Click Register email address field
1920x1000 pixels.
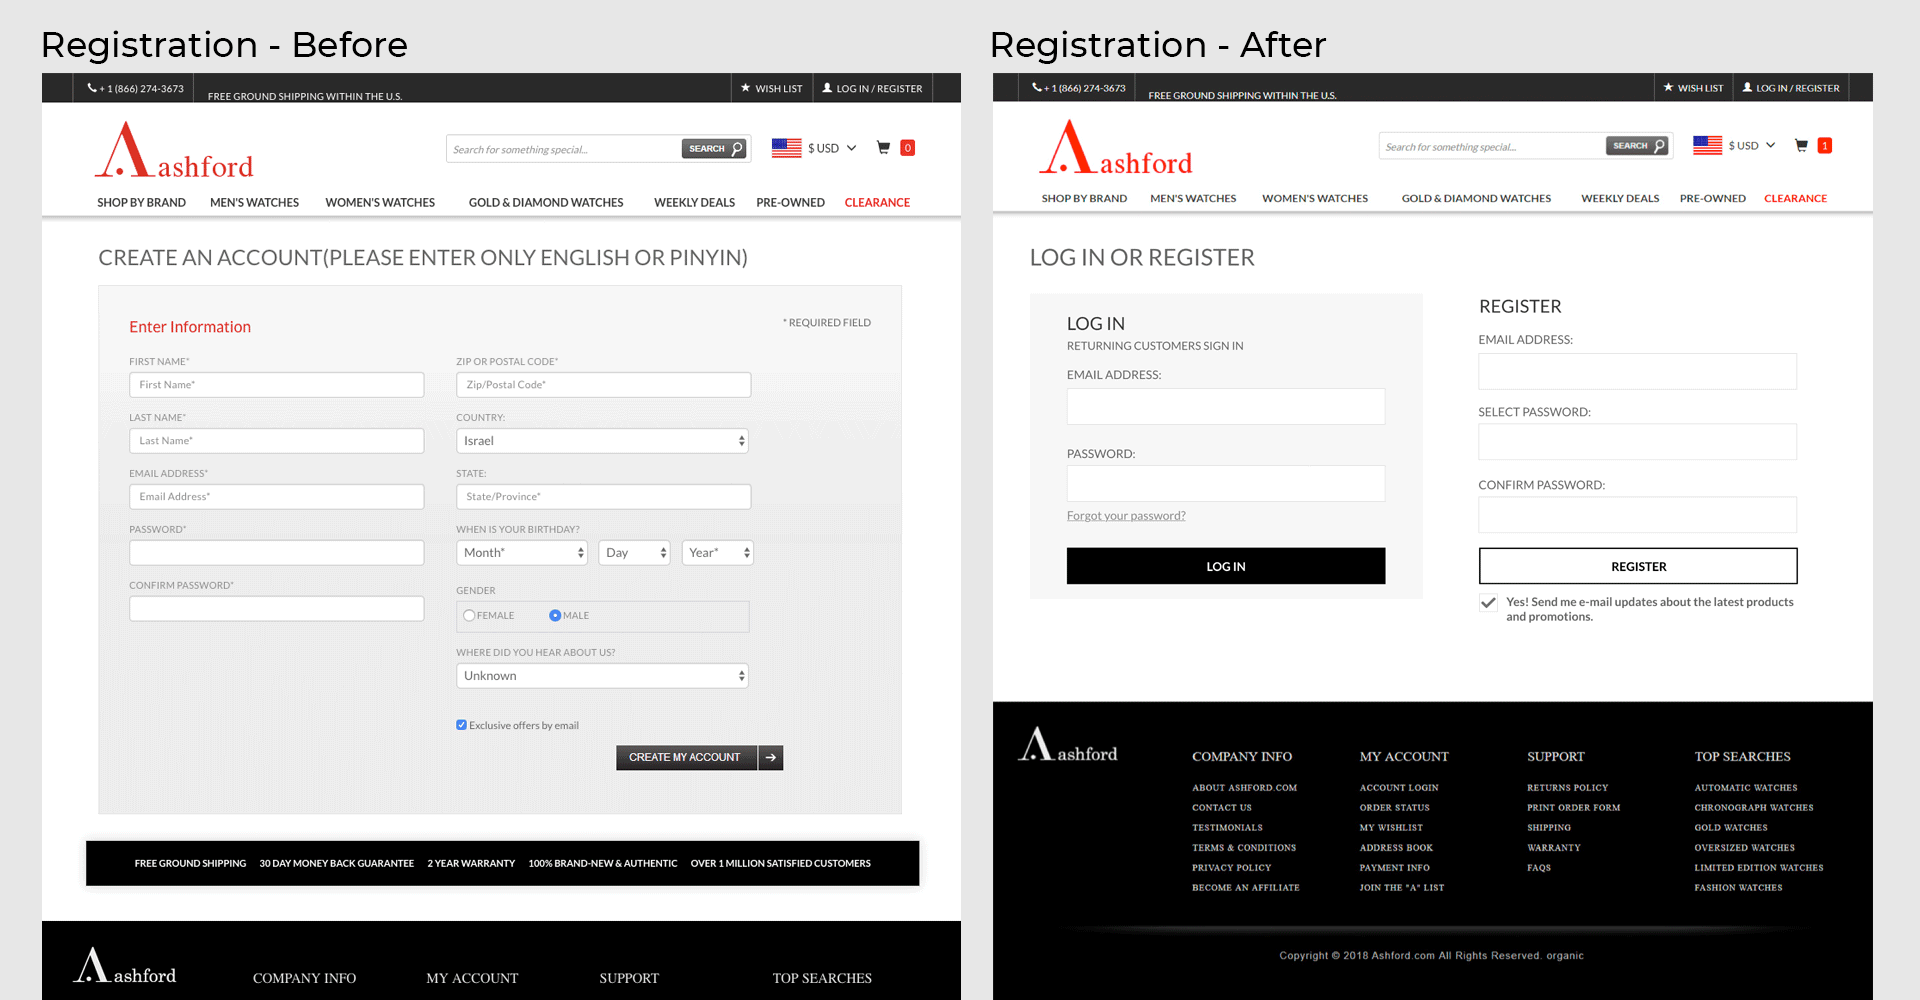click(1638, 372)
